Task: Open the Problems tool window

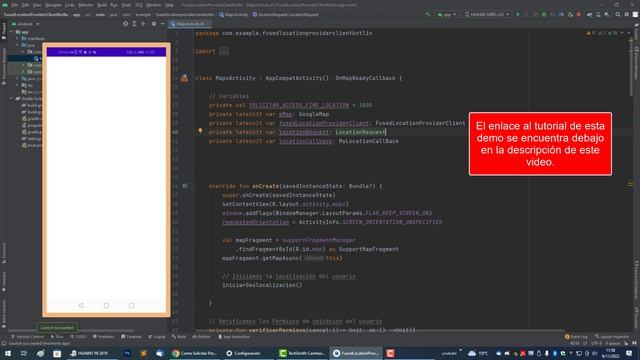Action: click(103, 337)
